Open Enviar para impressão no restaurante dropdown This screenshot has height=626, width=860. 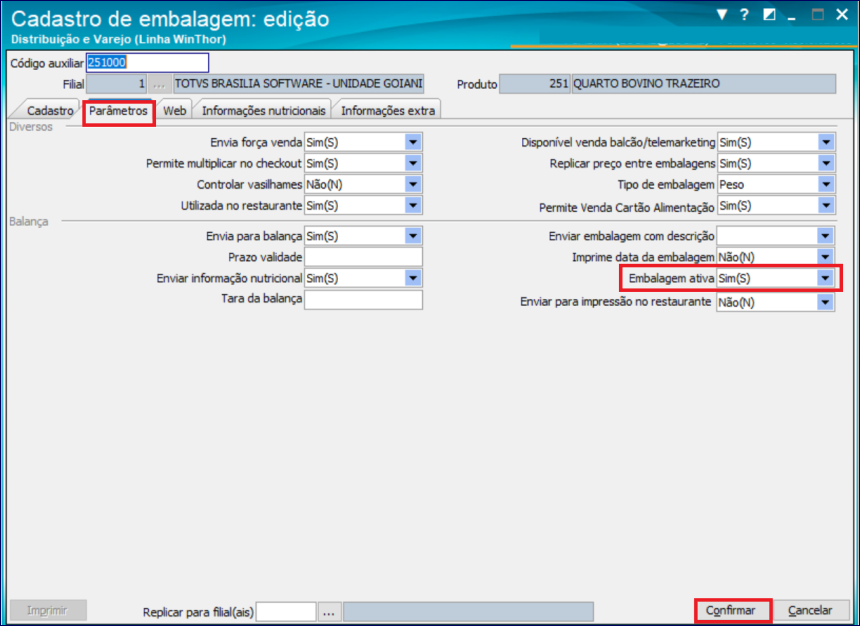tap(825, 302)
